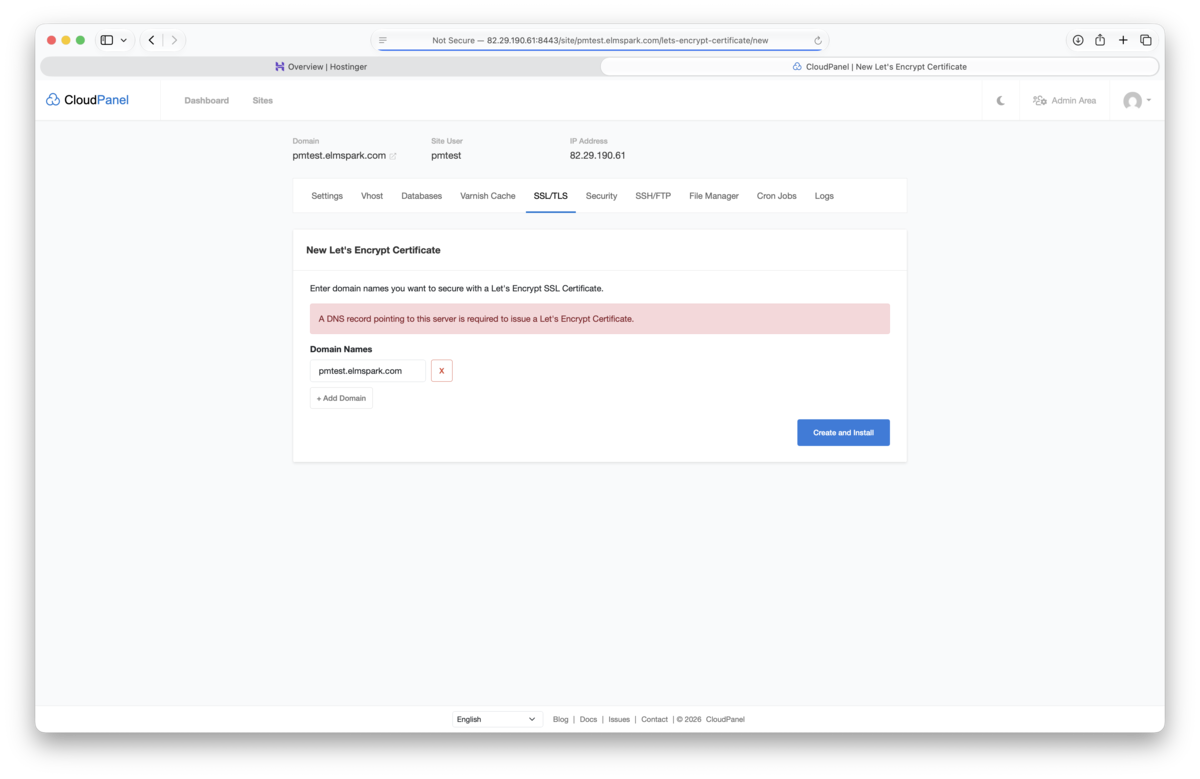Click the CloudPanel footer link
This screenshot has width=1200, height=779.
pyautogui.click(x=725, y=719)
